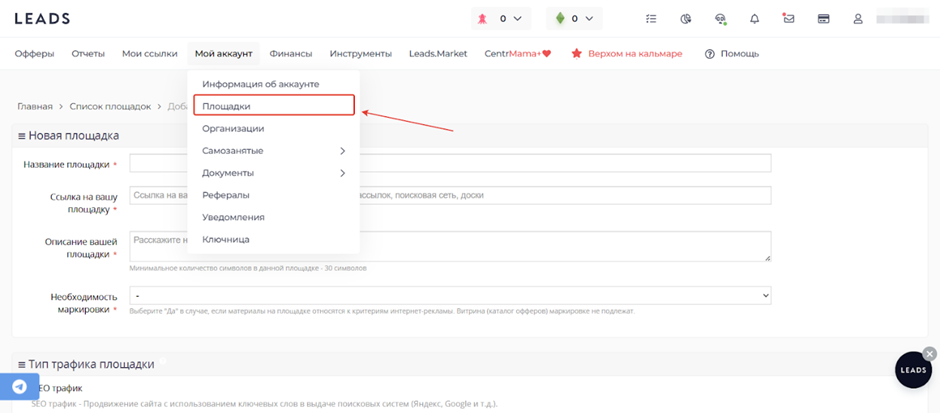Open the support headset icon
The image size is (940, 413).
click(721, 19)
